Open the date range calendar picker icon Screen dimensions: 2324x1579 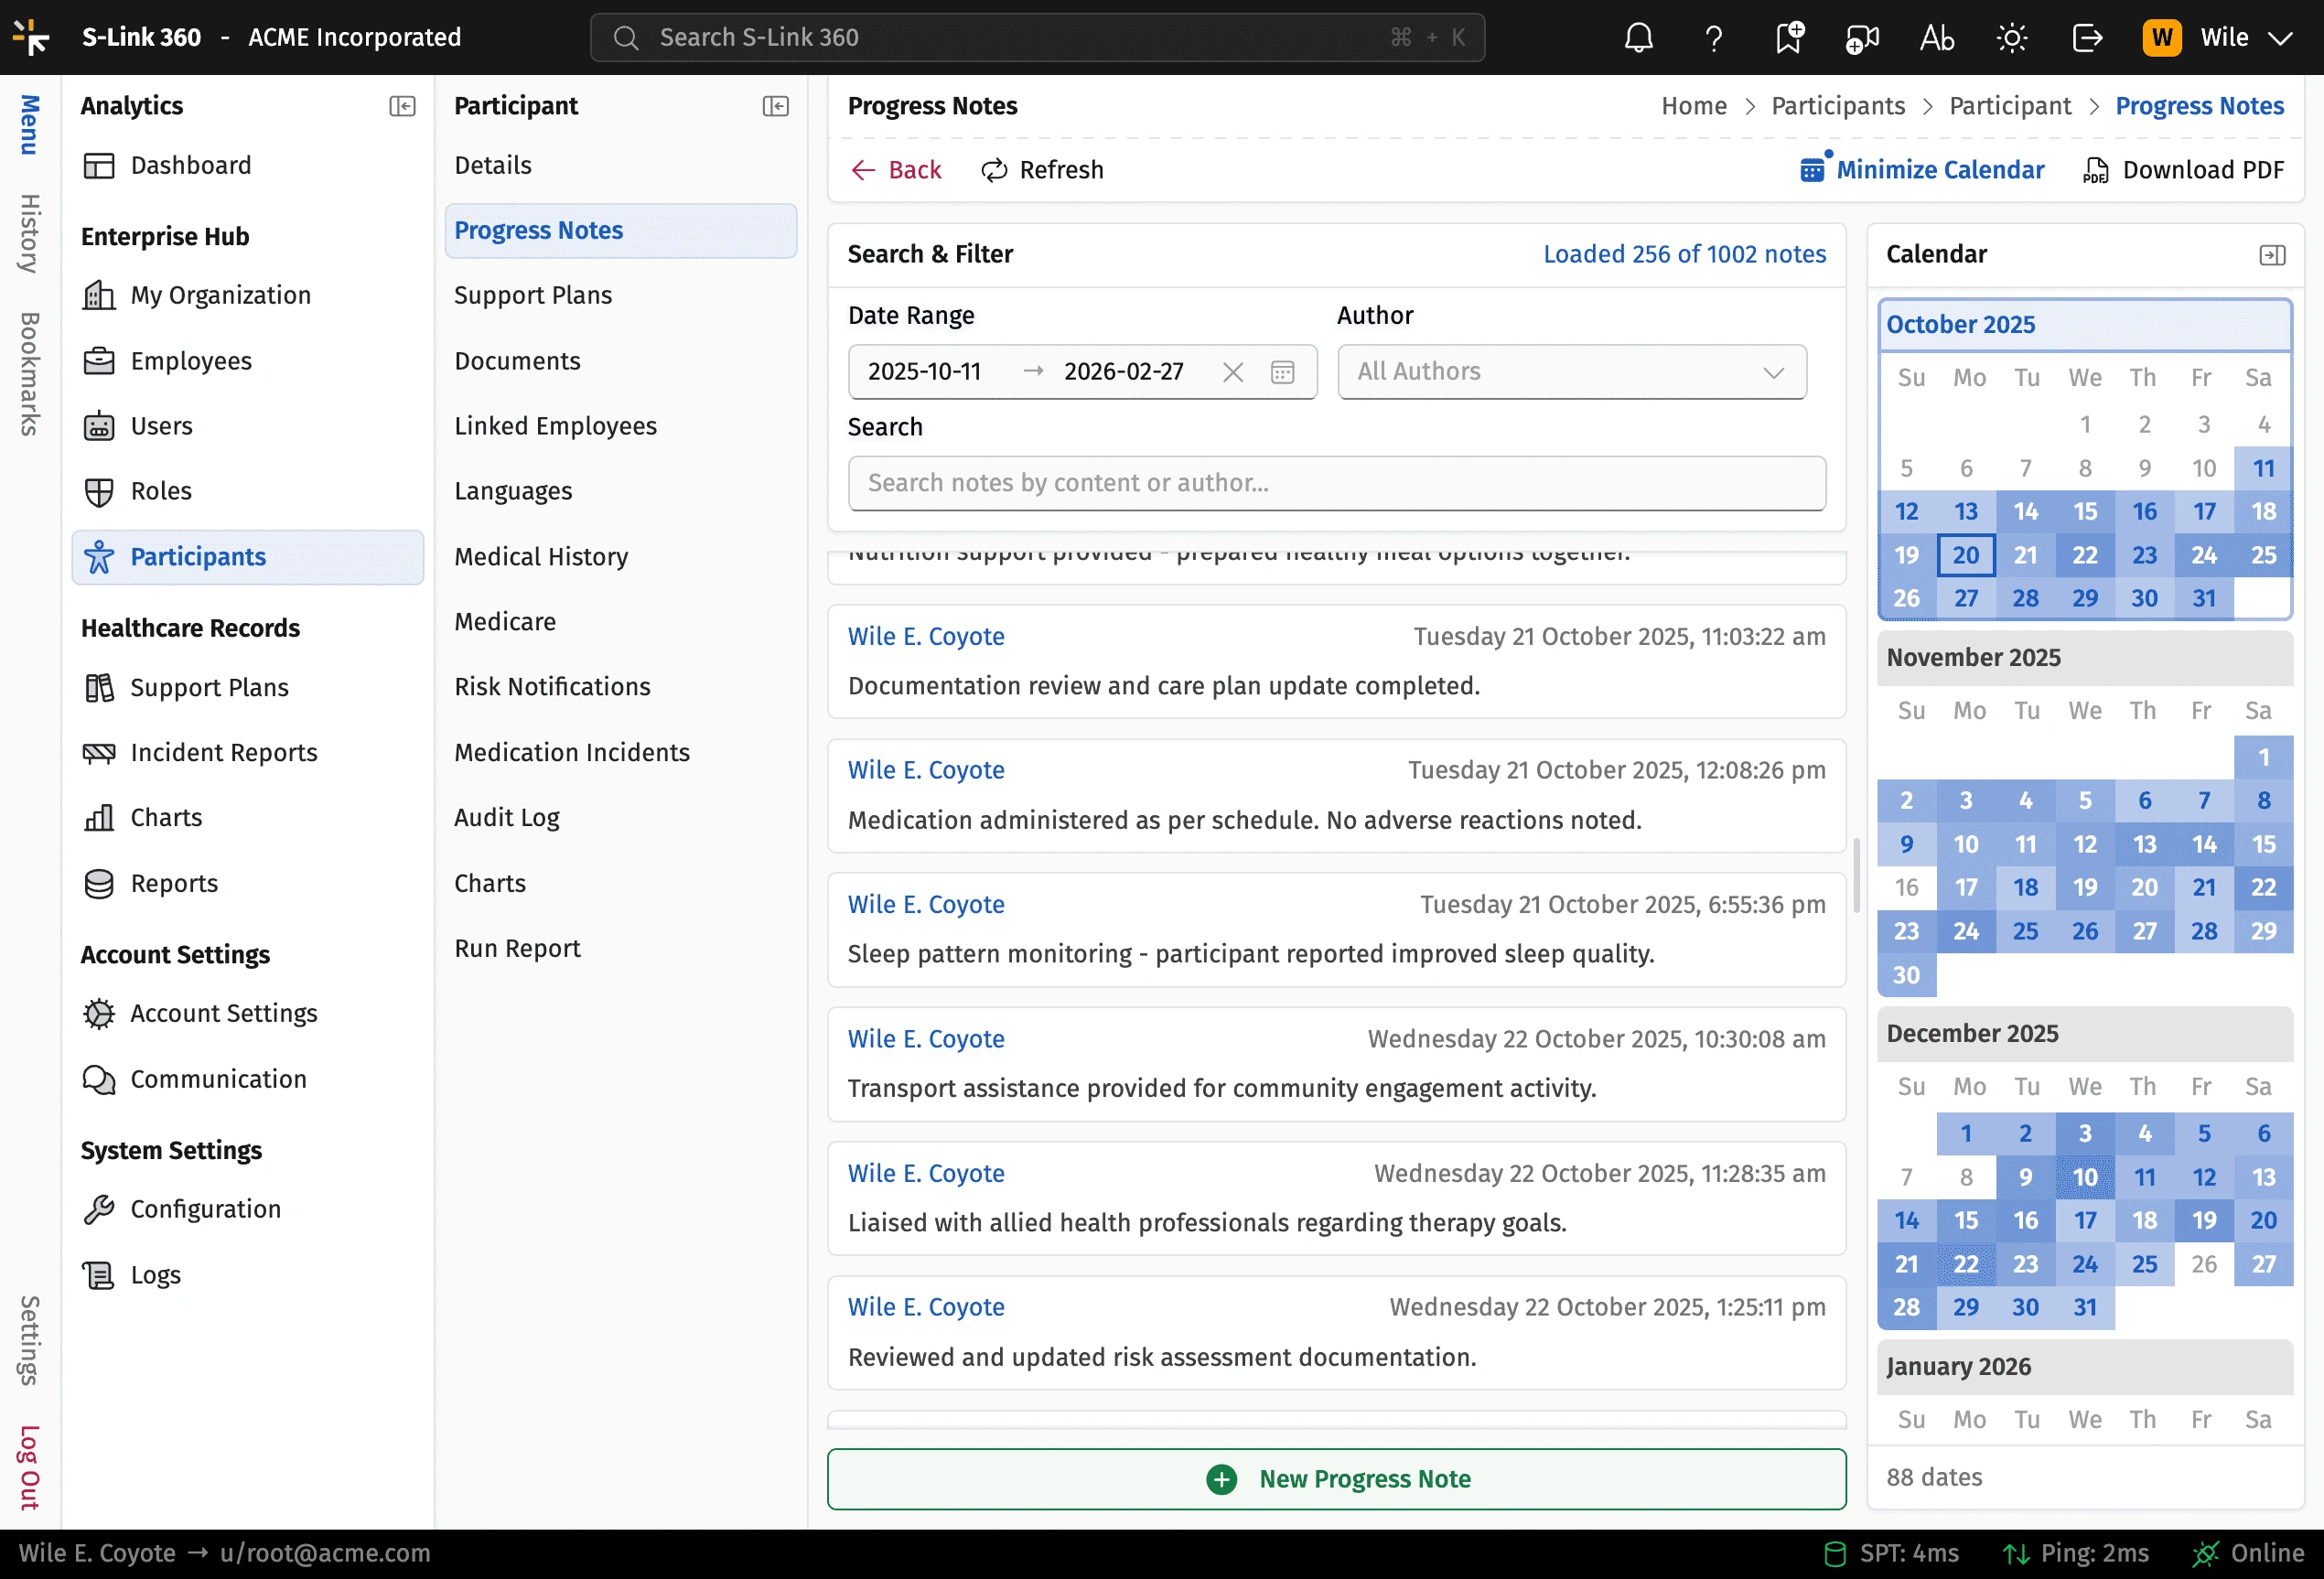[1282, 372]
